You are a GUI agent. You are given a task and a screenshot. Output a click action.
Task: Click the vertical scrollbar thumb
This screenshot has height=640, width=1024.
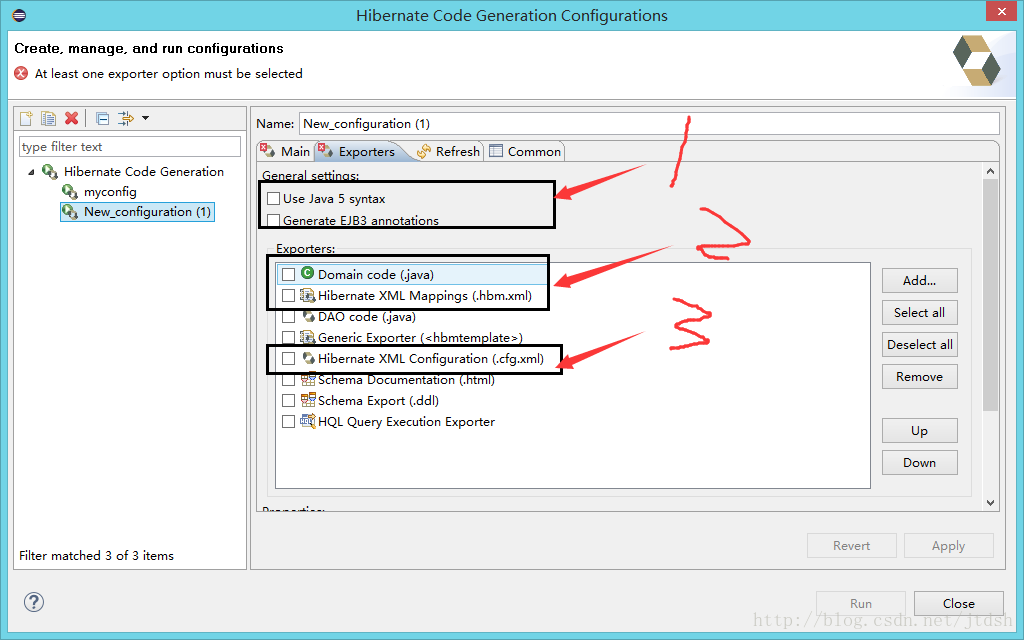point(990,295)
